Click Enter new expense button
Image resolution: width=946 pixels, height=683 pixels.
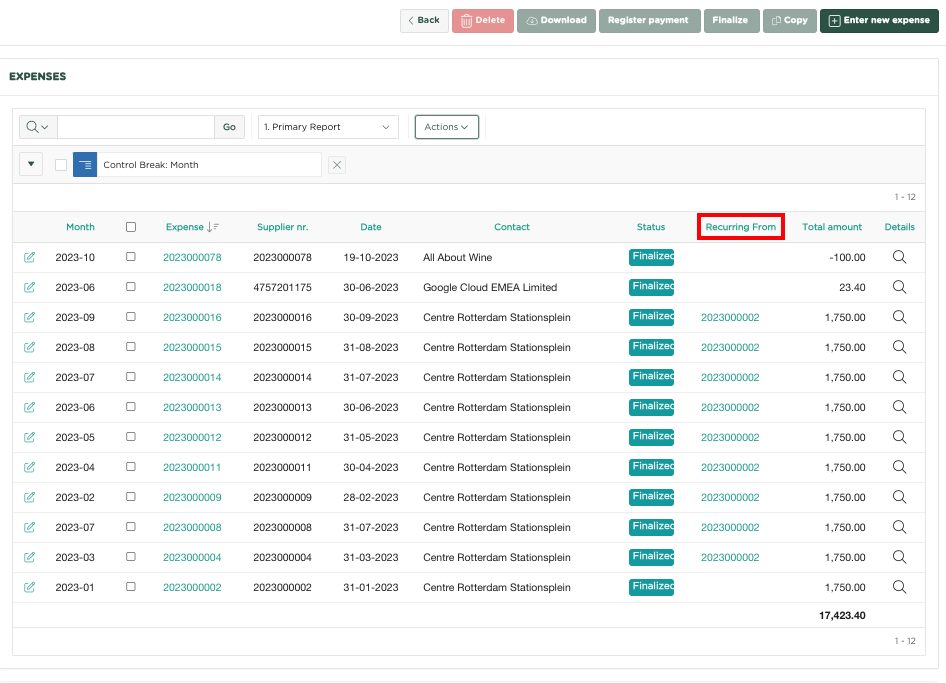(879, 21)
